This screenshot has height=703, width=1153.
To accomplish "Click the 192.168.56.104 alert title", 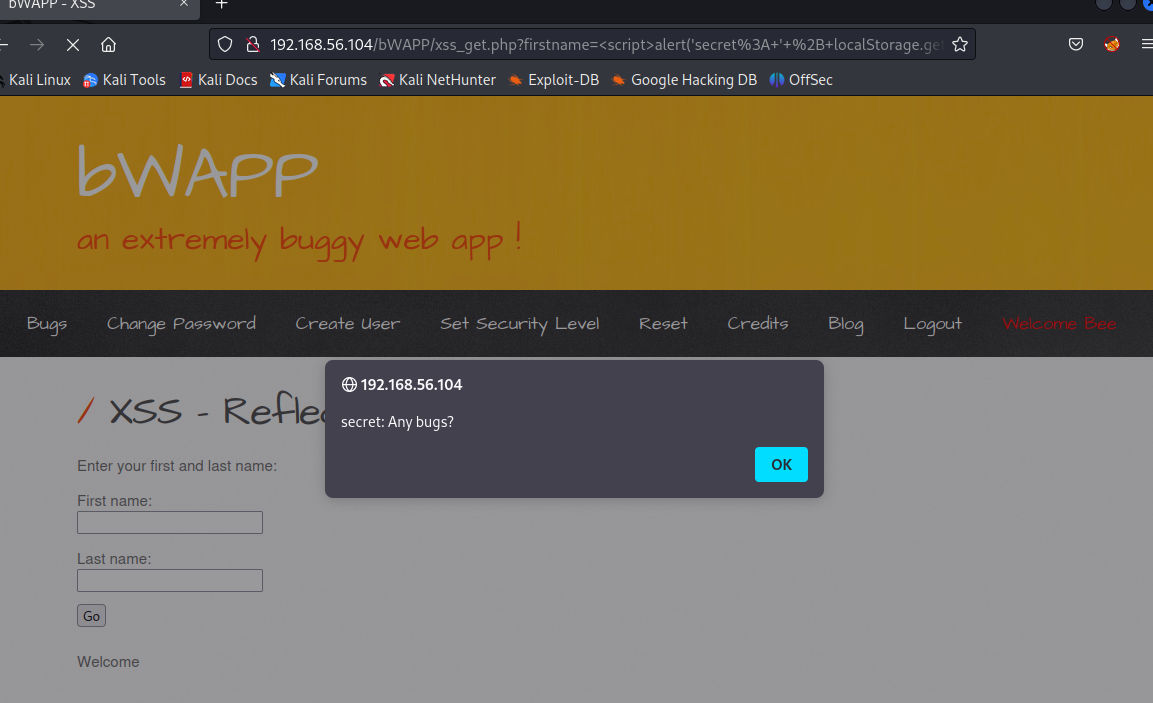I will point(411,385).
